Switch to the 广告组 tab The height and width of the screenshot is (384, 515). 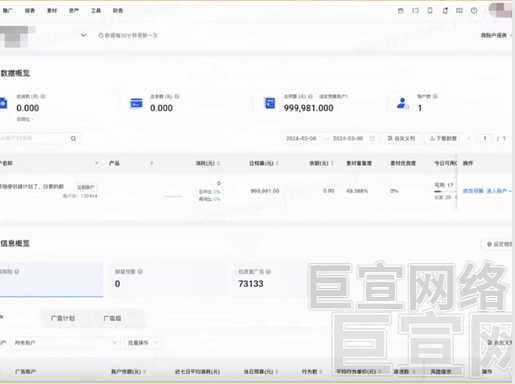(x=112, y=318)
